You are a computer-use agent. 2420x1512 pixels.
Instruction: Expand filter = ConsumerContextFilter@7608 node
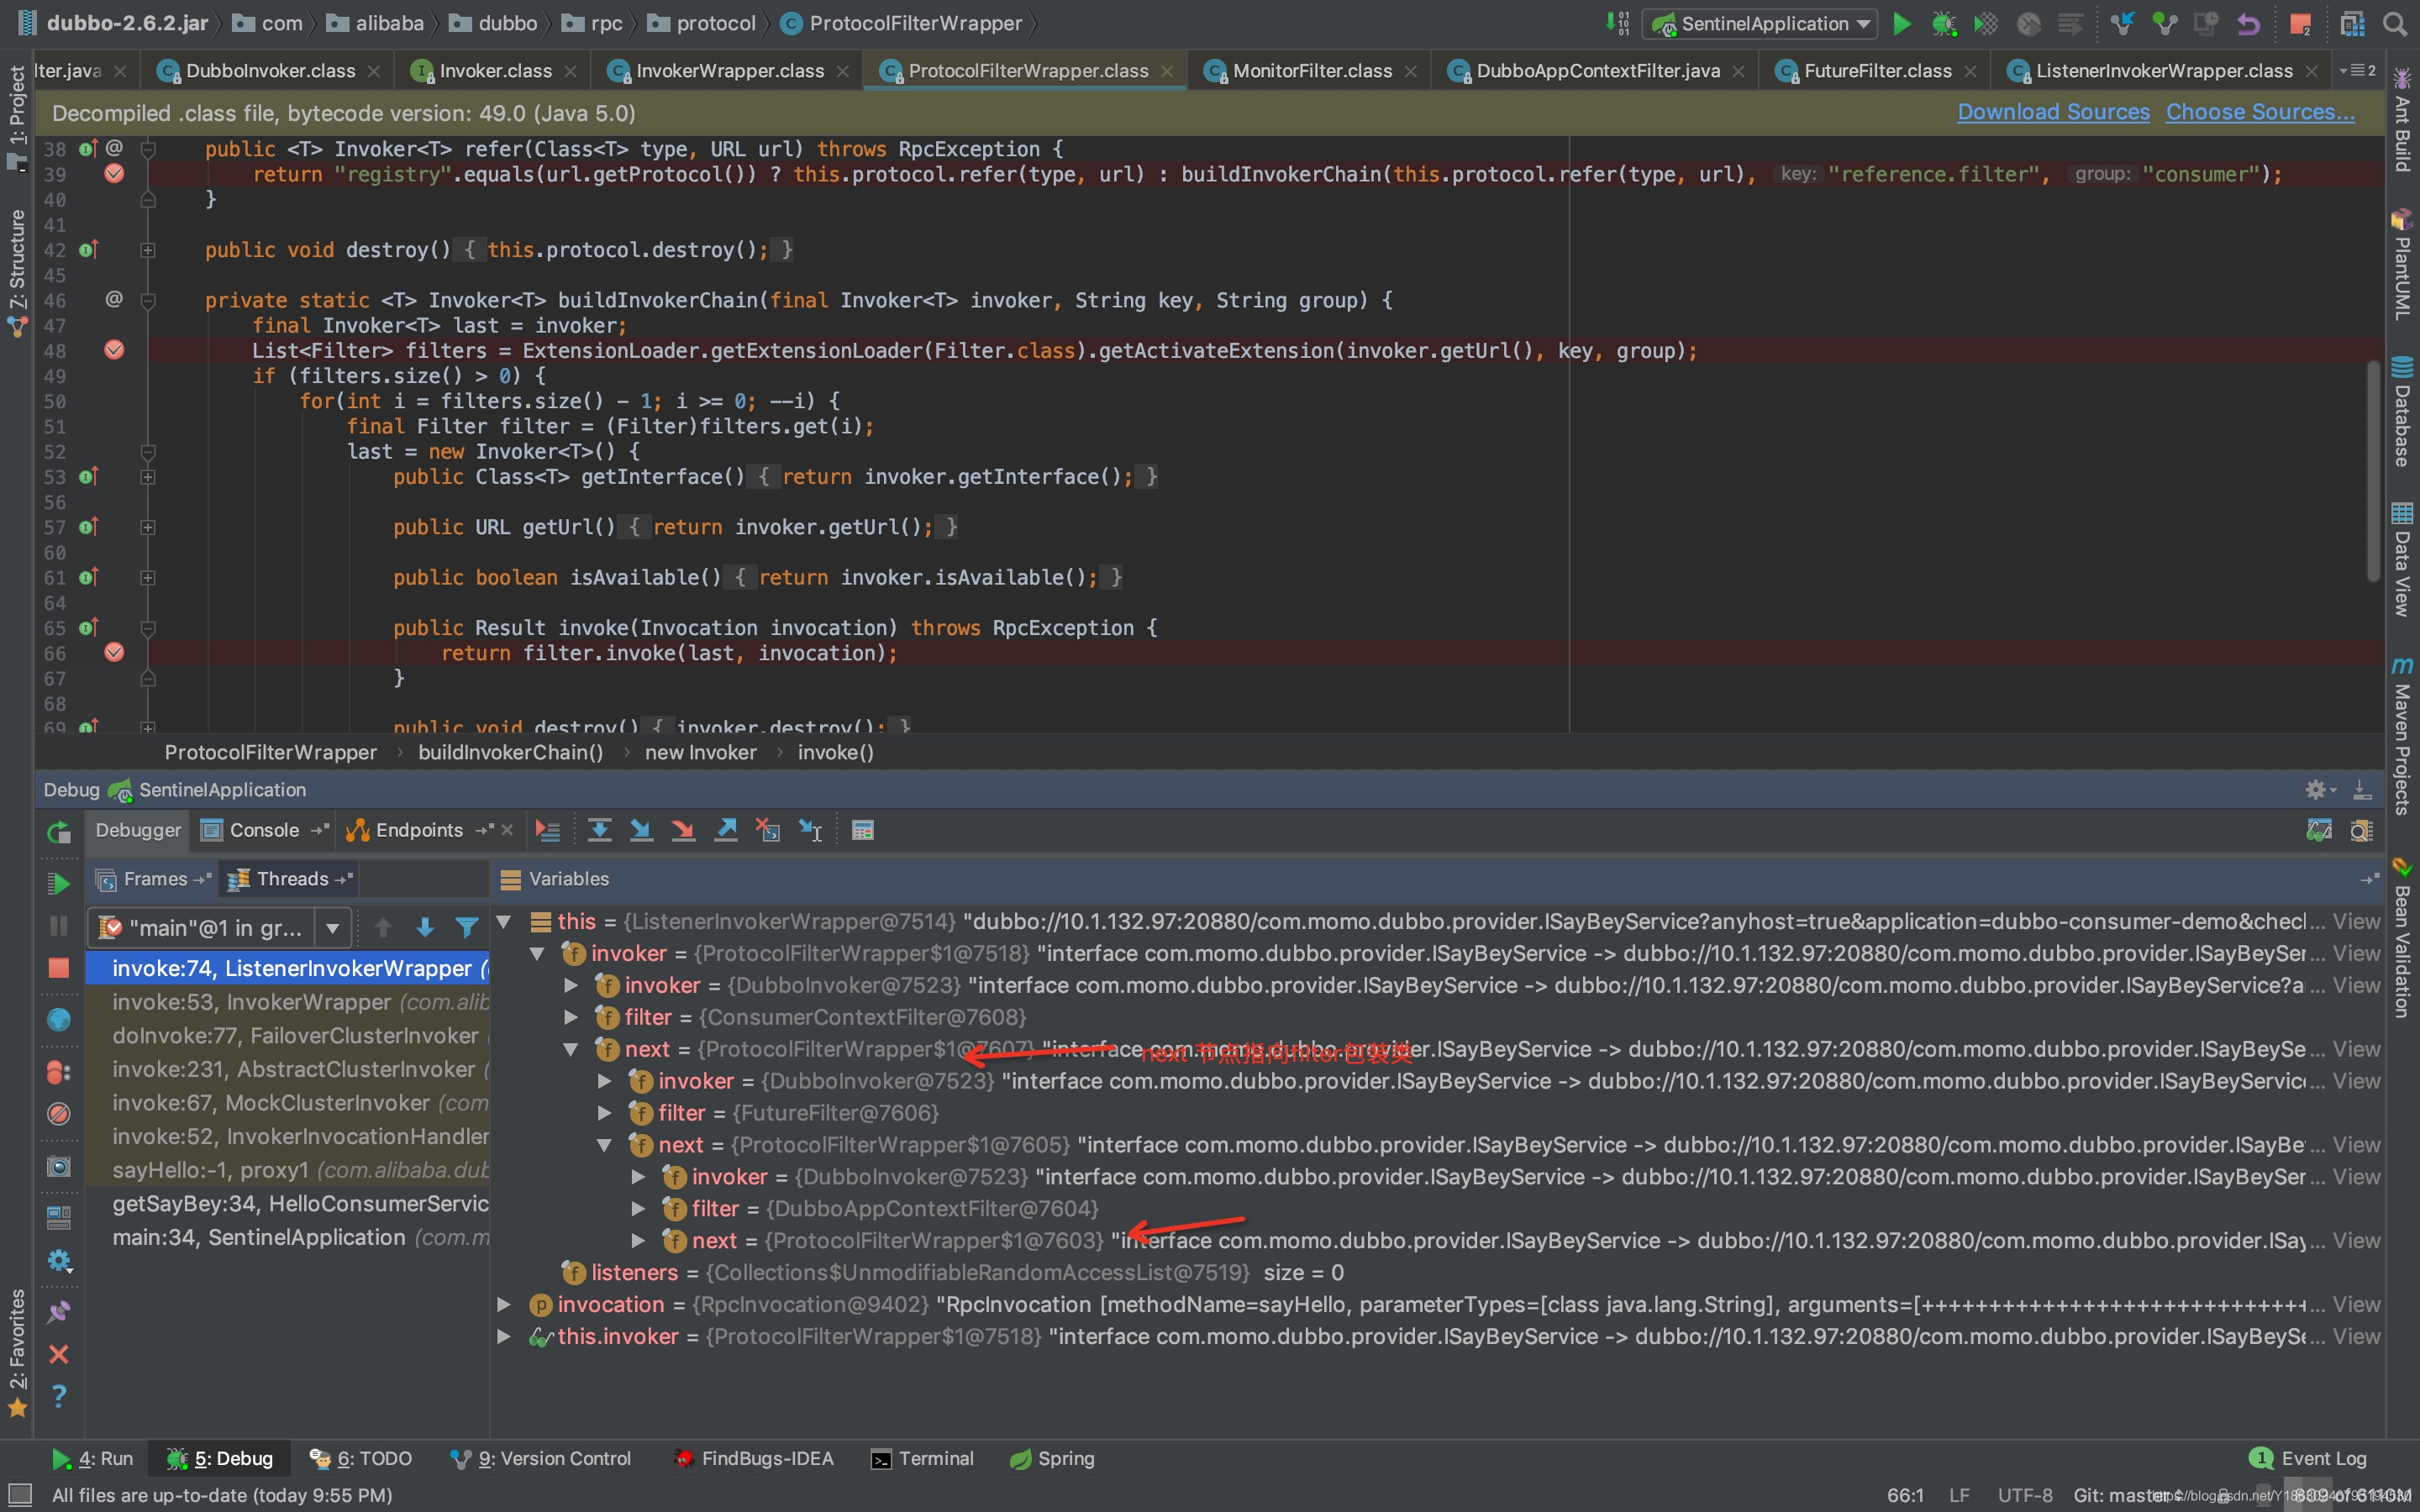[571, 1017]
